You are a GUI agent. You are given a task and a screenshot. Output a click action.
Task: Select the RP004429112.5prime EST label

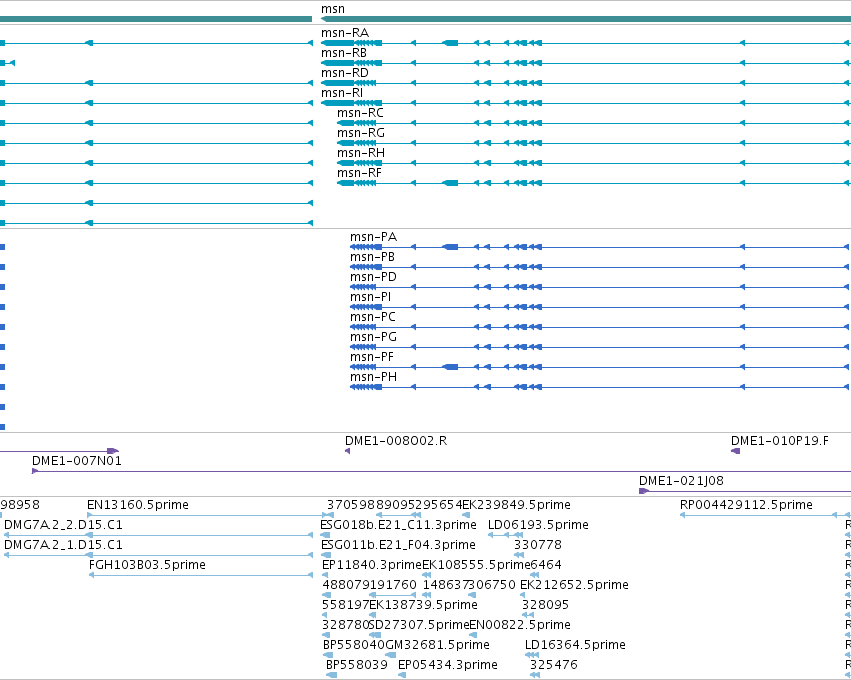(x=746, y=505)
